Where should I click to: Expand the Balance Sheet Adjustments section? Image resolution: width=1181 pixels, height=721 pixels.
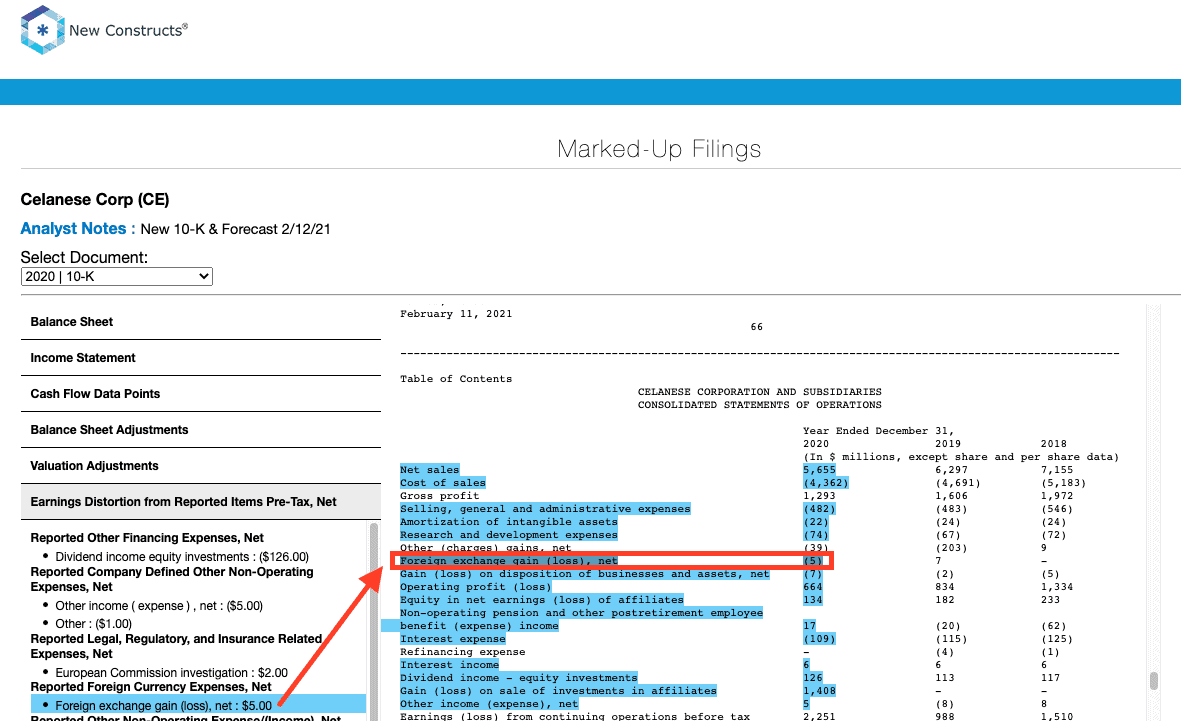tap(200, 430)
